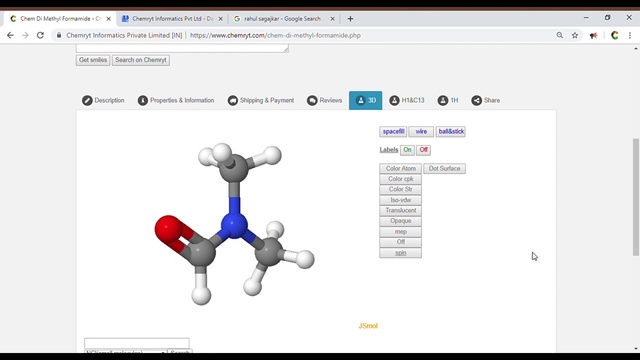Screen dimensions: 640x360
Task: Open the zoom magnifier icon in address bar
Action: [560, 36]
